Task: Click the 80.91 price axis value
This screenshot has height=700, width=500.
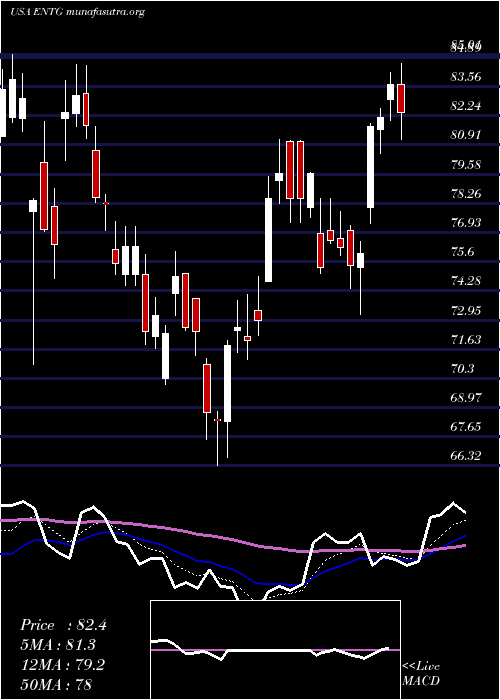Action: click(x=467, y=135)
